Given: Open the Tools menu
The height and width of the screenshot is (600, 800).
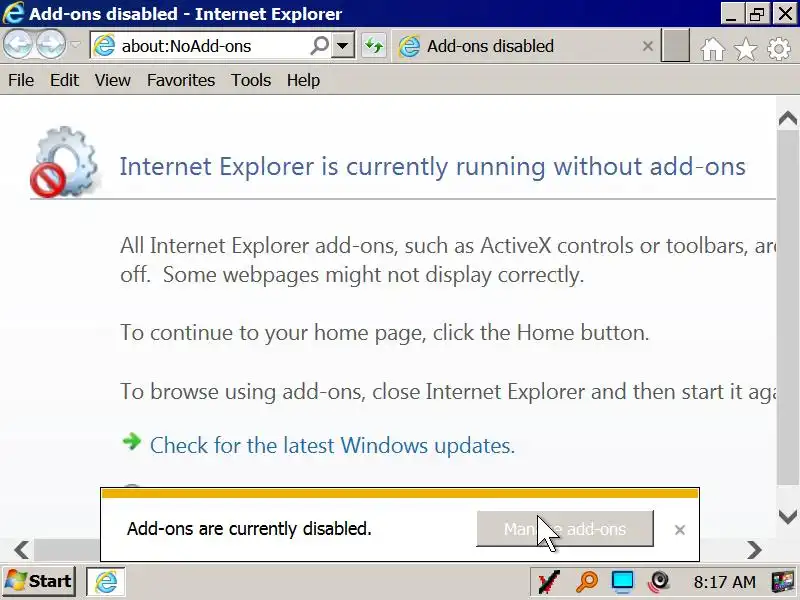Looking at the screenshot, I should (251, 80).
